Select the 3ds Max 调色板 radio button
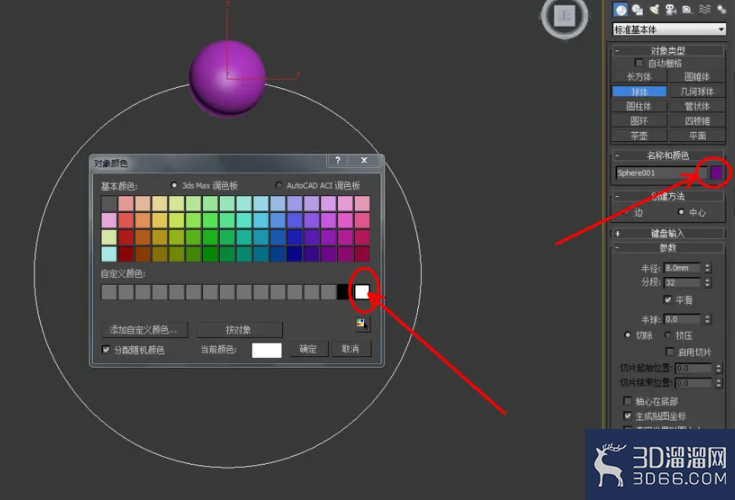 (174, 185)
